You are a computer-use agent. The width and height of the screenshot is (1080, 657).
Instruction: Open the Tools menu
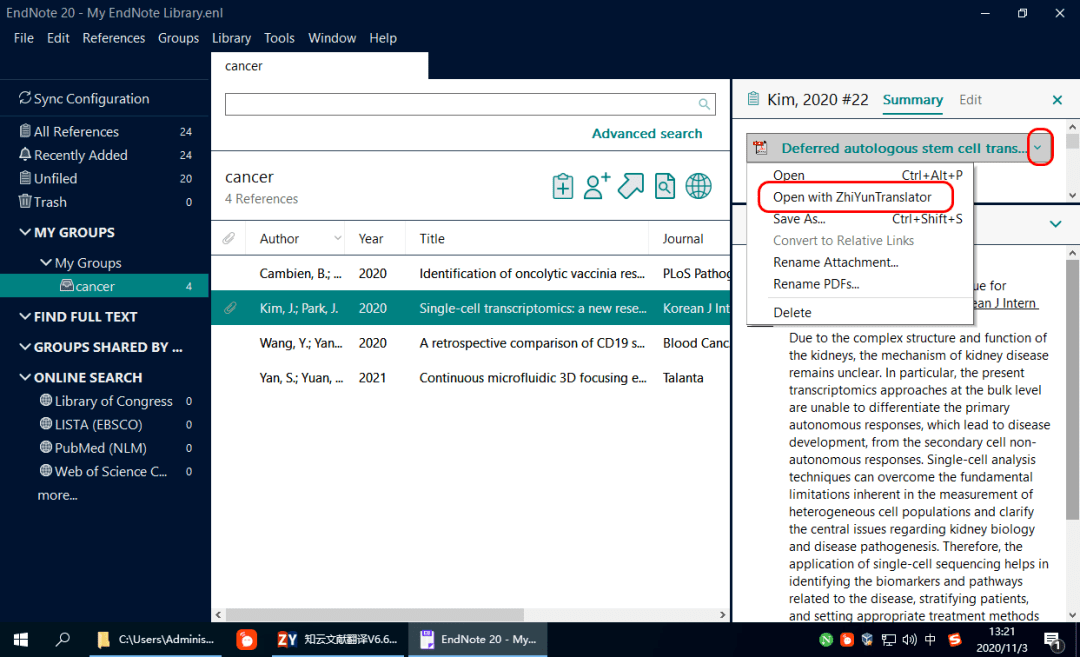click(279, 38)
